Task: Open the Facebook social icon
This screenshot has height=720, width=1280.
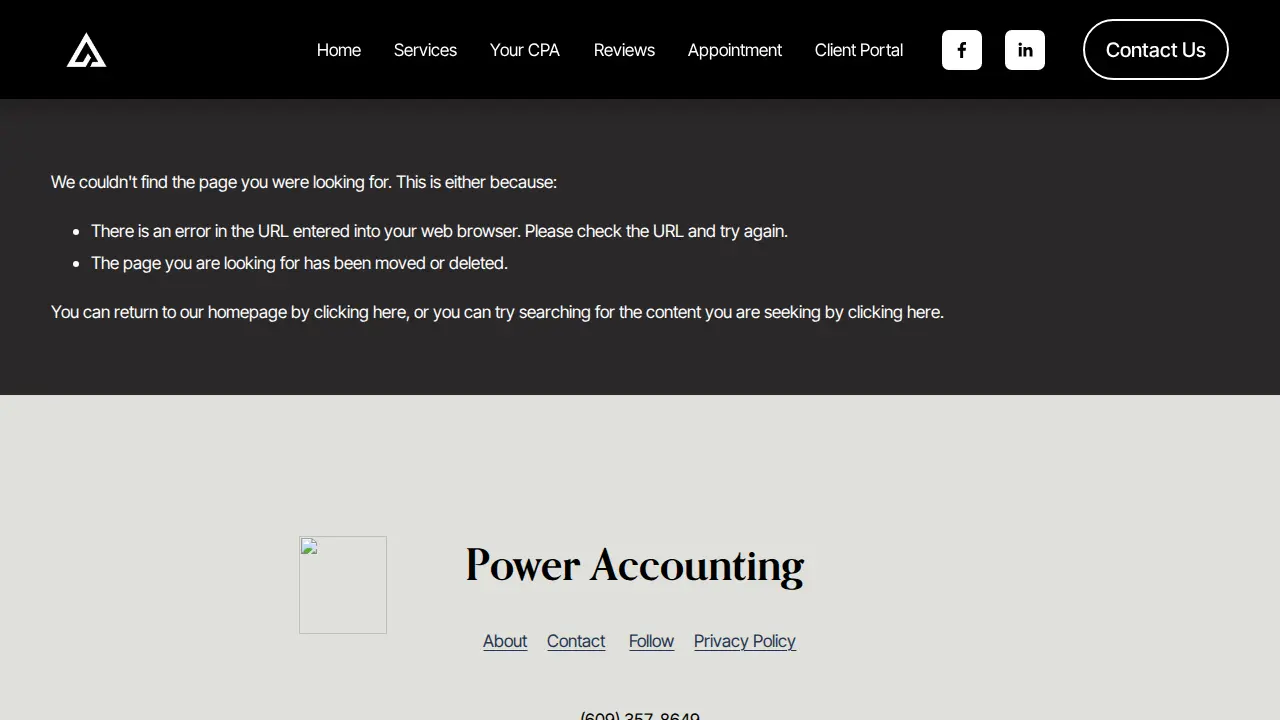Action: point(962,50)
